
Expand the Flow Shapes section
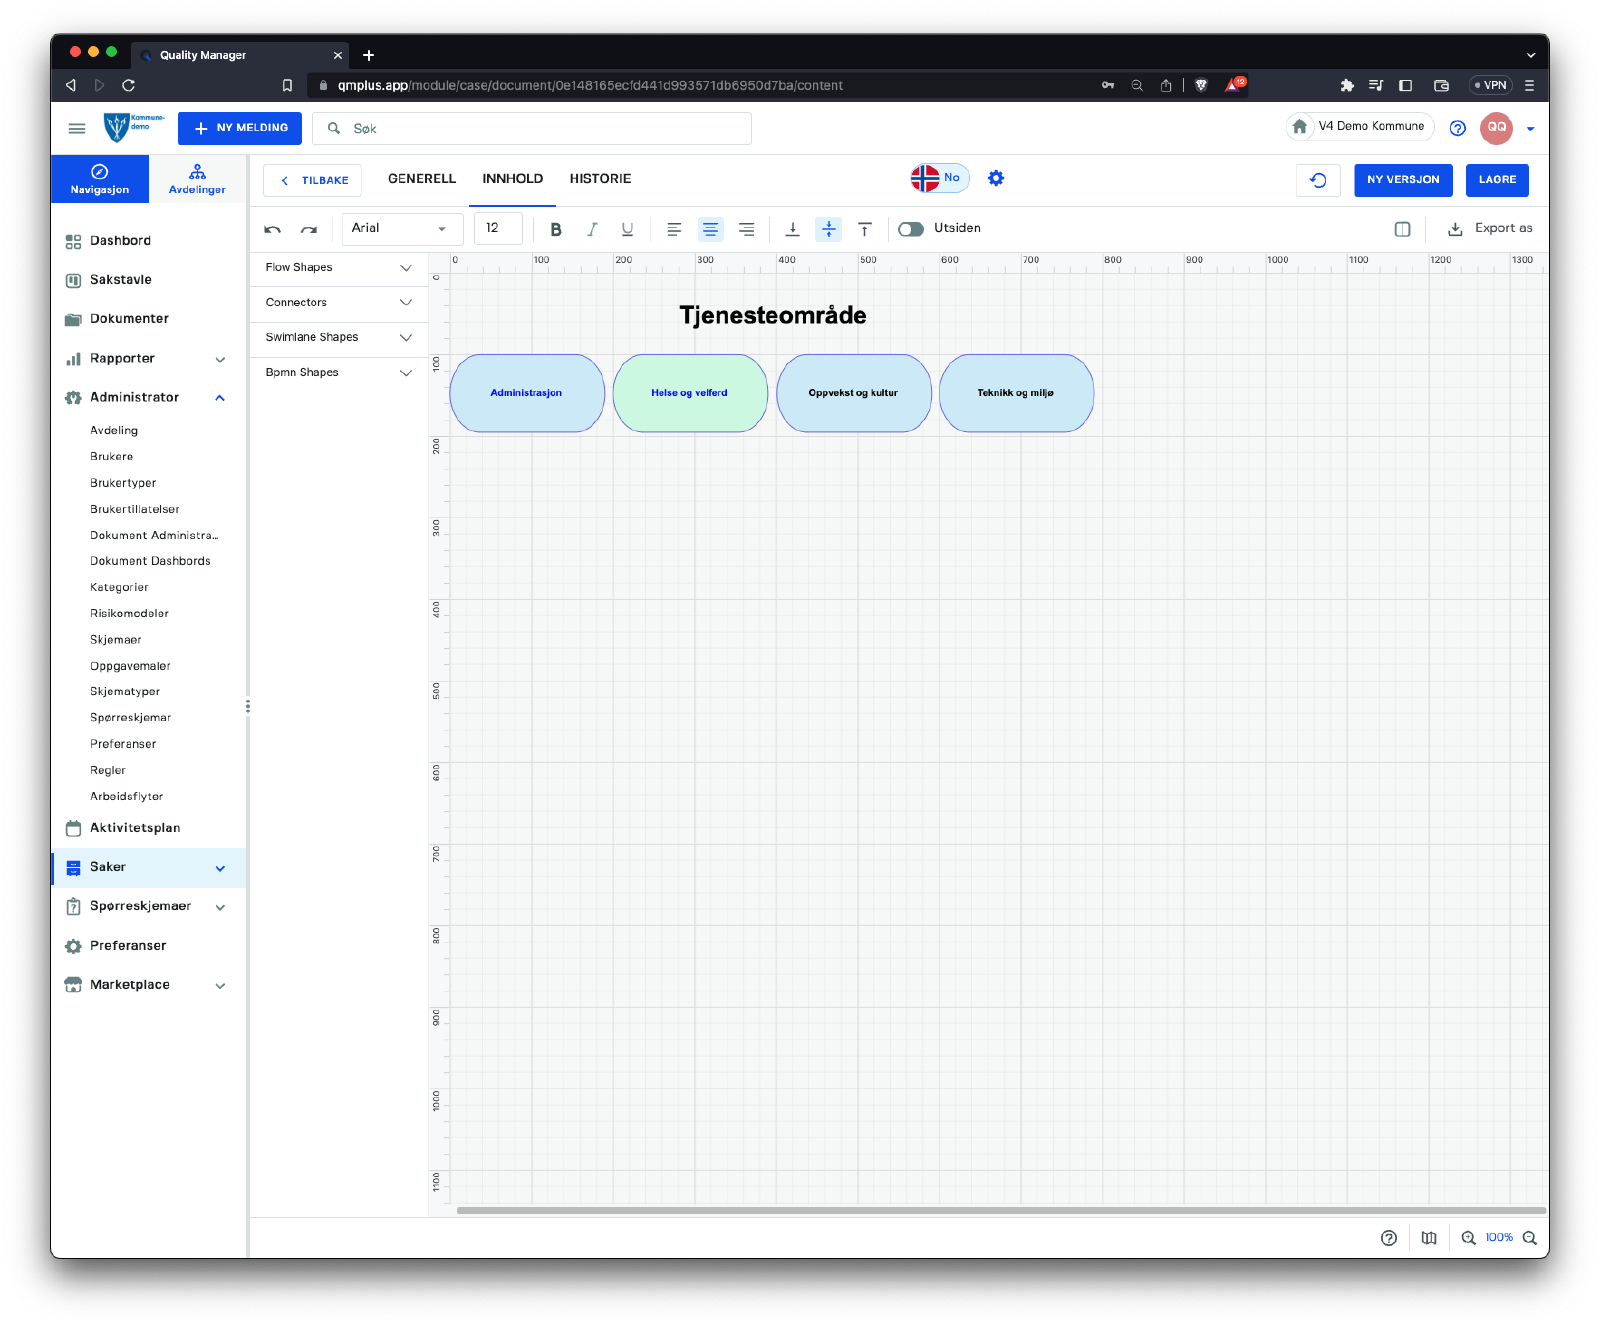tap(338, 268)
